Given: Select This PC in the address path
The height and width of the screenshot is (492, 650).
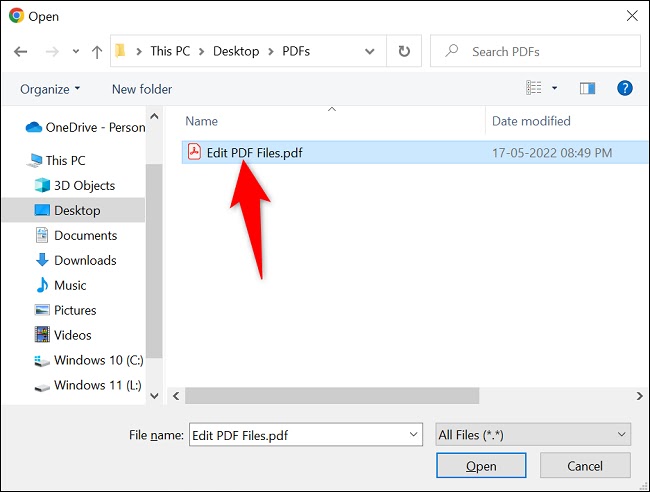Looking at the screenshot, I should [170, 51].
